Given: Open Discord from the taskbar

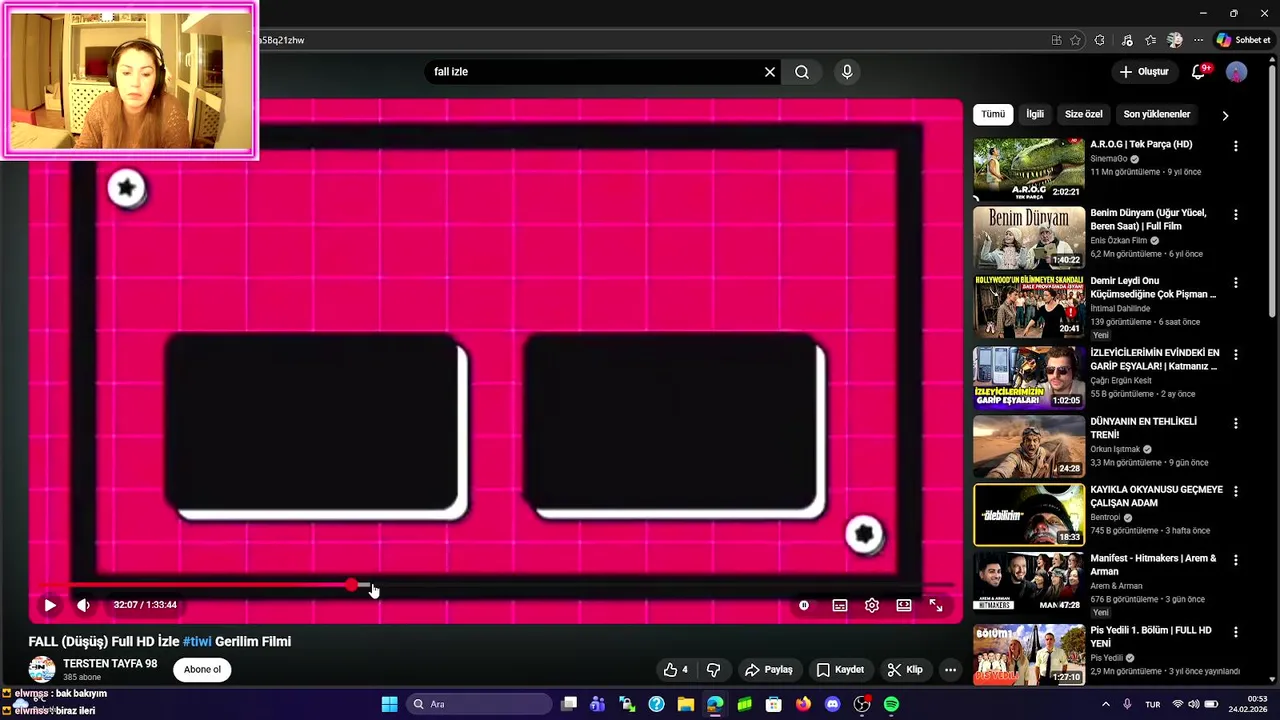Looking at the screenshot, I should tap(832, 704).
